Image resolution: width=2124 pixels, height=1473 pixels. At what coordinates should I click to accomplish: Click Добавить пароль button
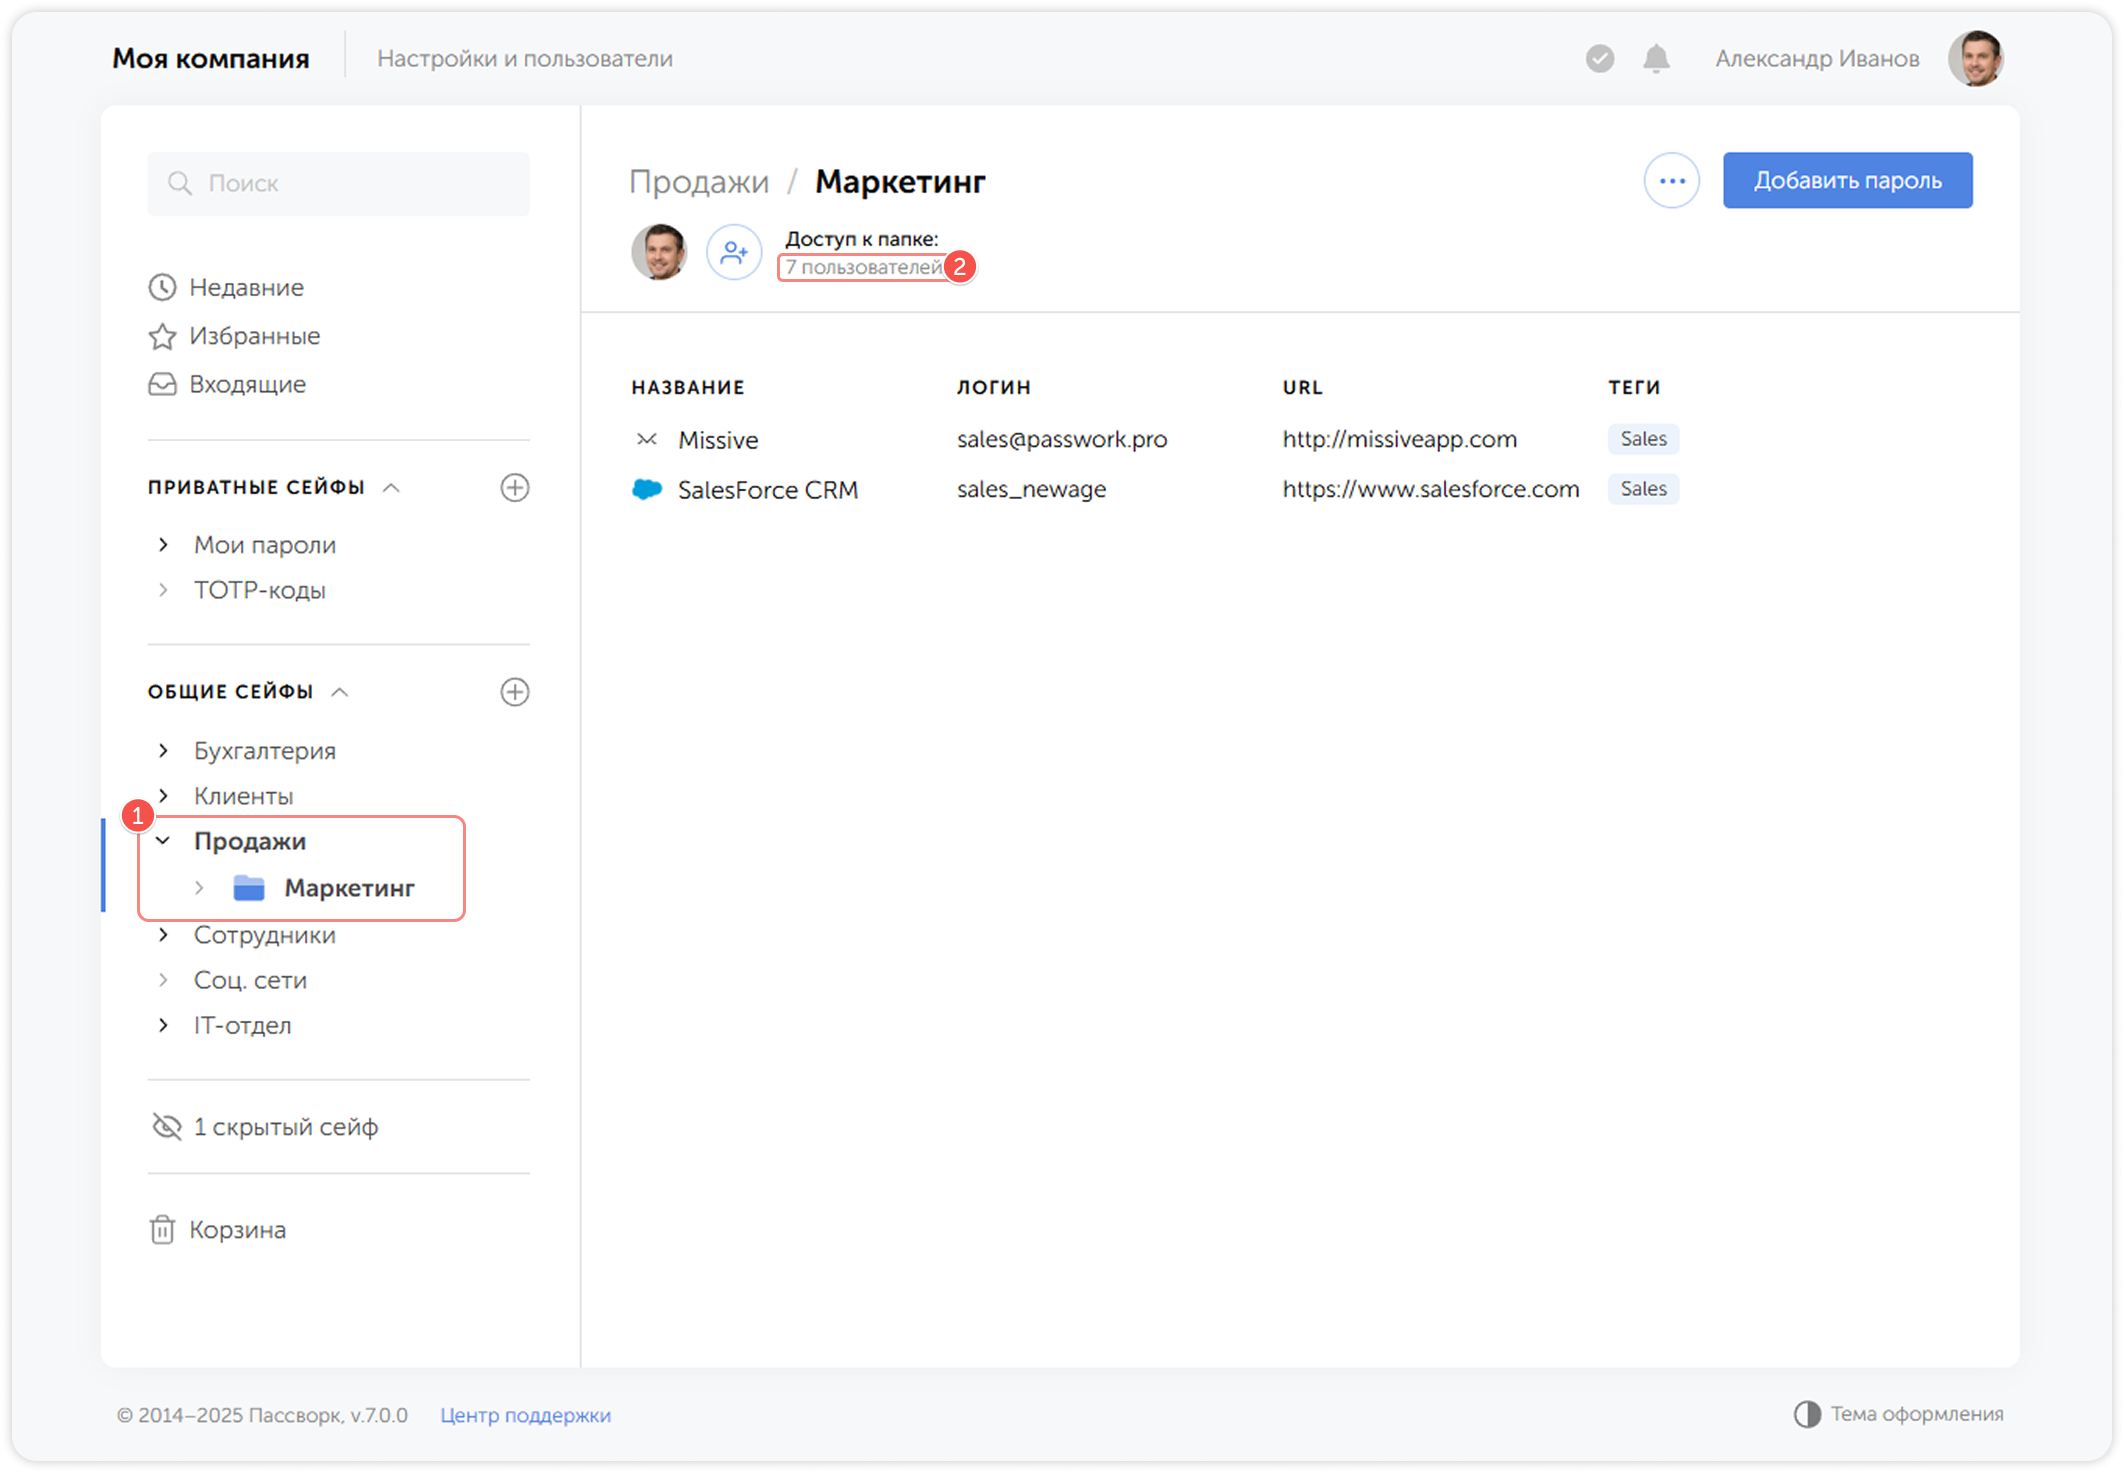[1847, 181]
